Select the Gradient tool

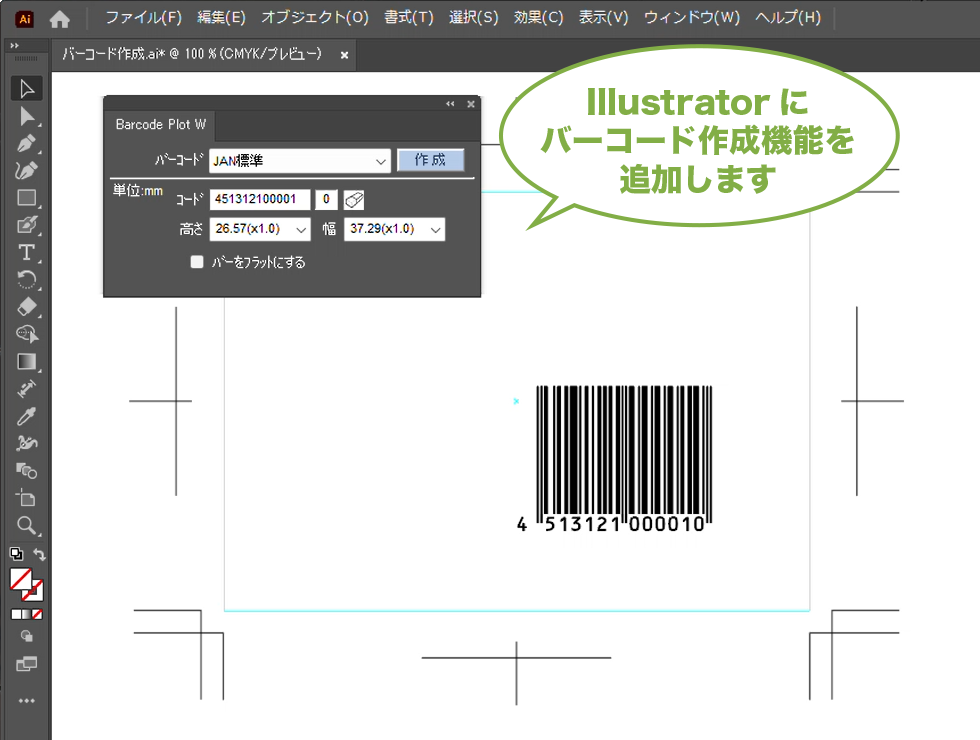coord(26,362)
